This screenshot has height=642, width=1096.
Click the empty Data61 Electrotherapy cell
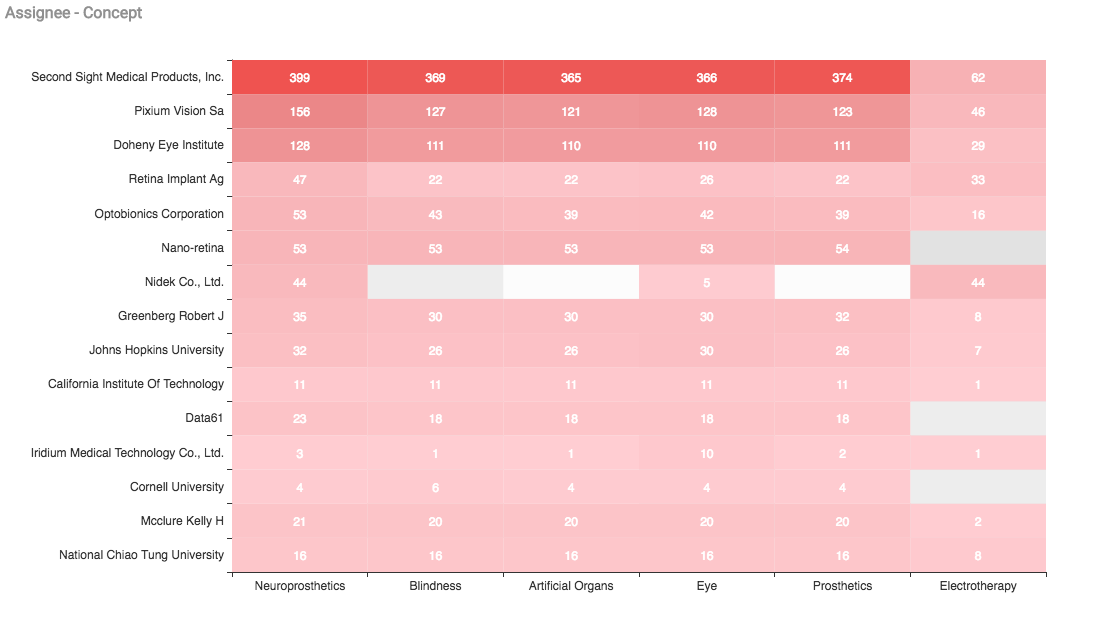(978, 419)
